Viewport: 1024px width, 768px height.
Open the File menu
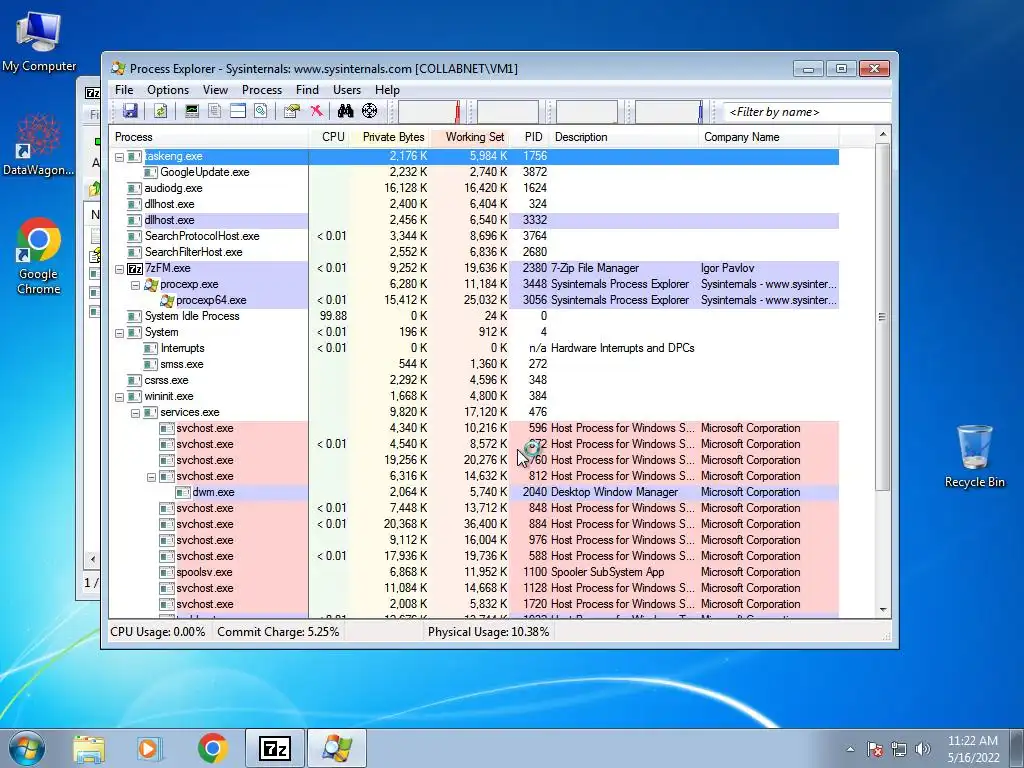coord(123,90)
